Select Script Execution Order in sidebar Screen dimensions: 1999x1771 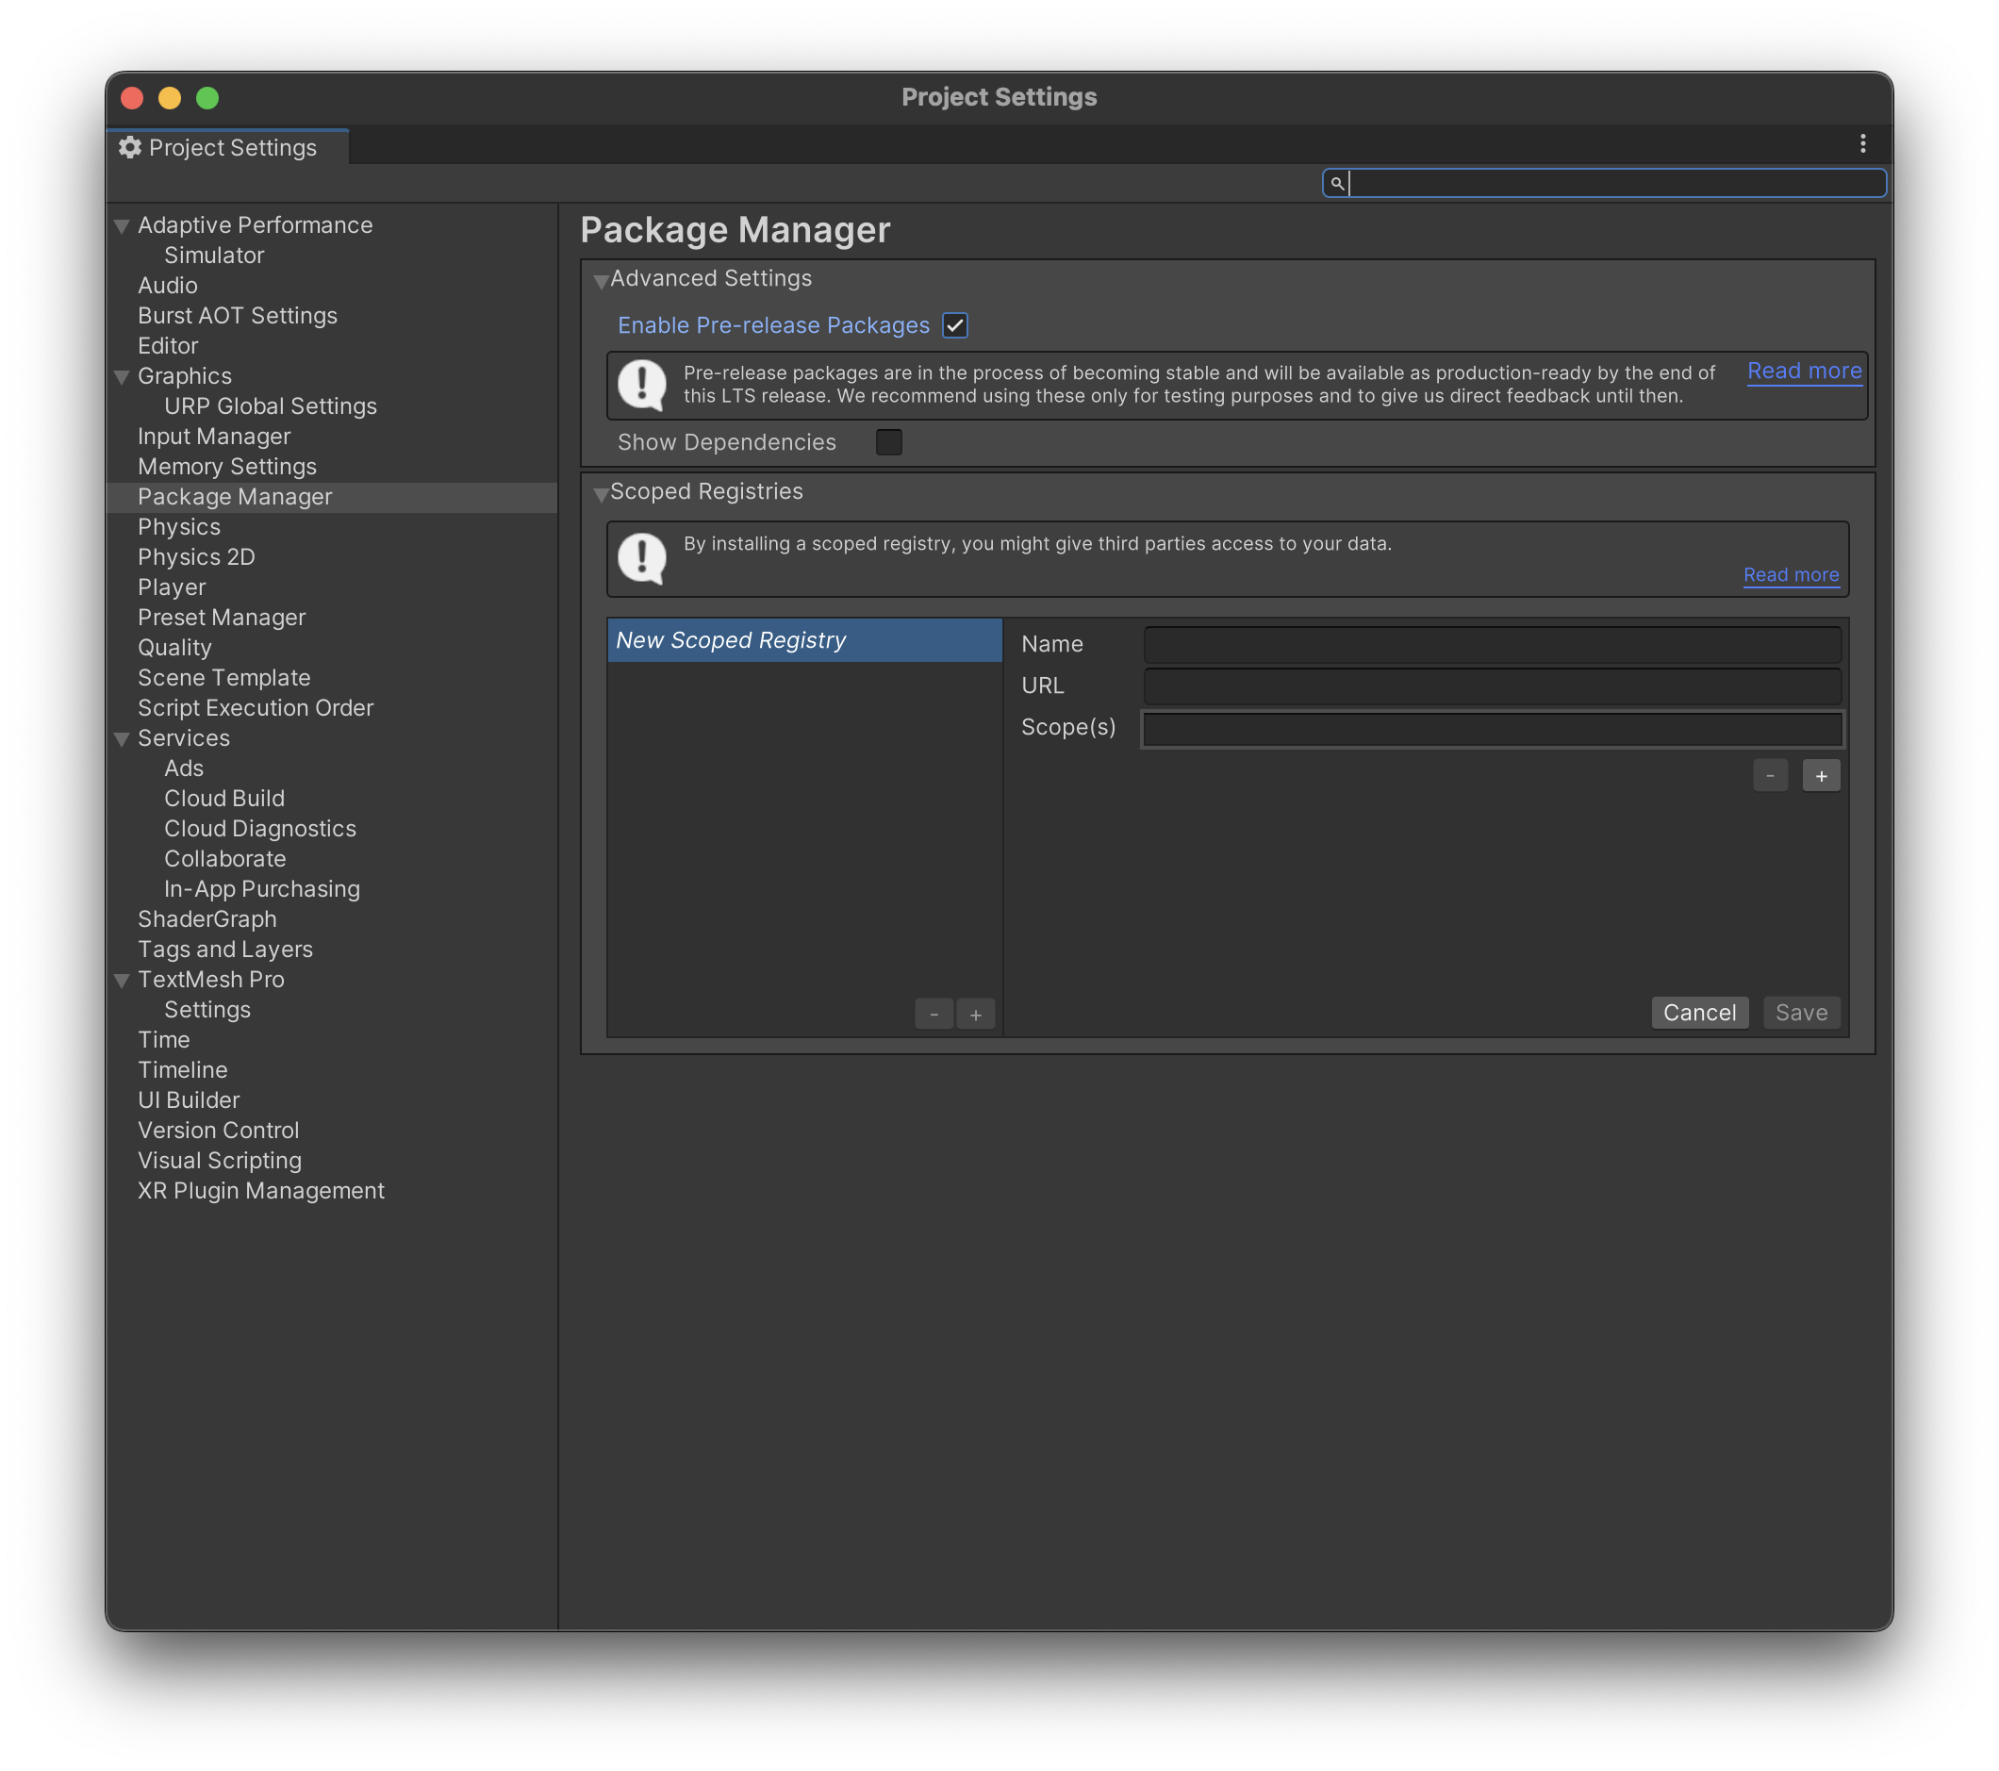pyautogui.click(x=255, y=708)
